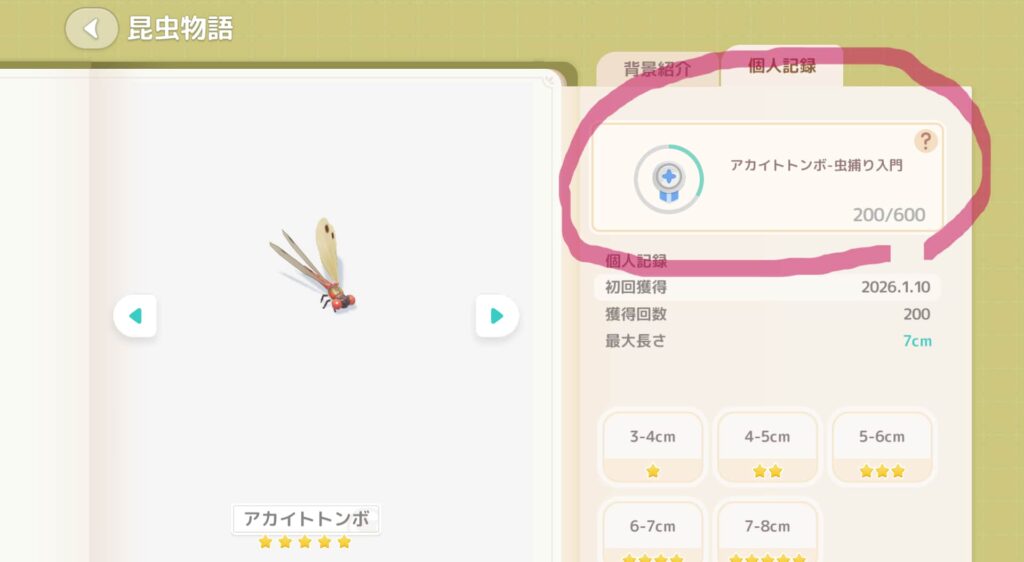Tap the red dragonfly illustration
The width and height of the screenshot is (1024, 562).
(314, 264)
